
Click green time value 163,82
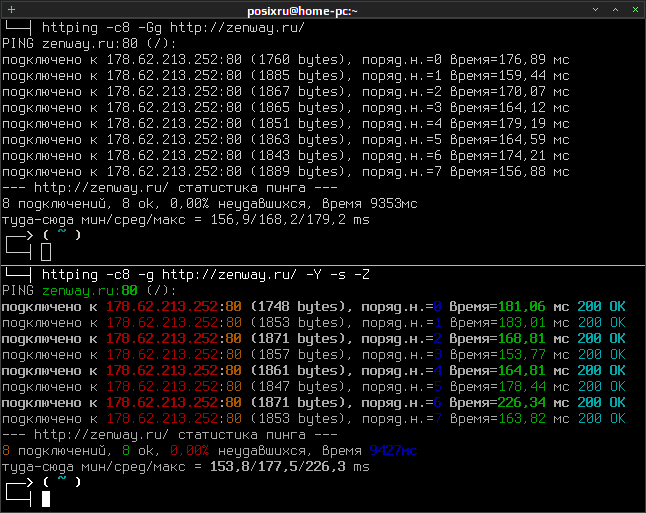tap(522, 419)
